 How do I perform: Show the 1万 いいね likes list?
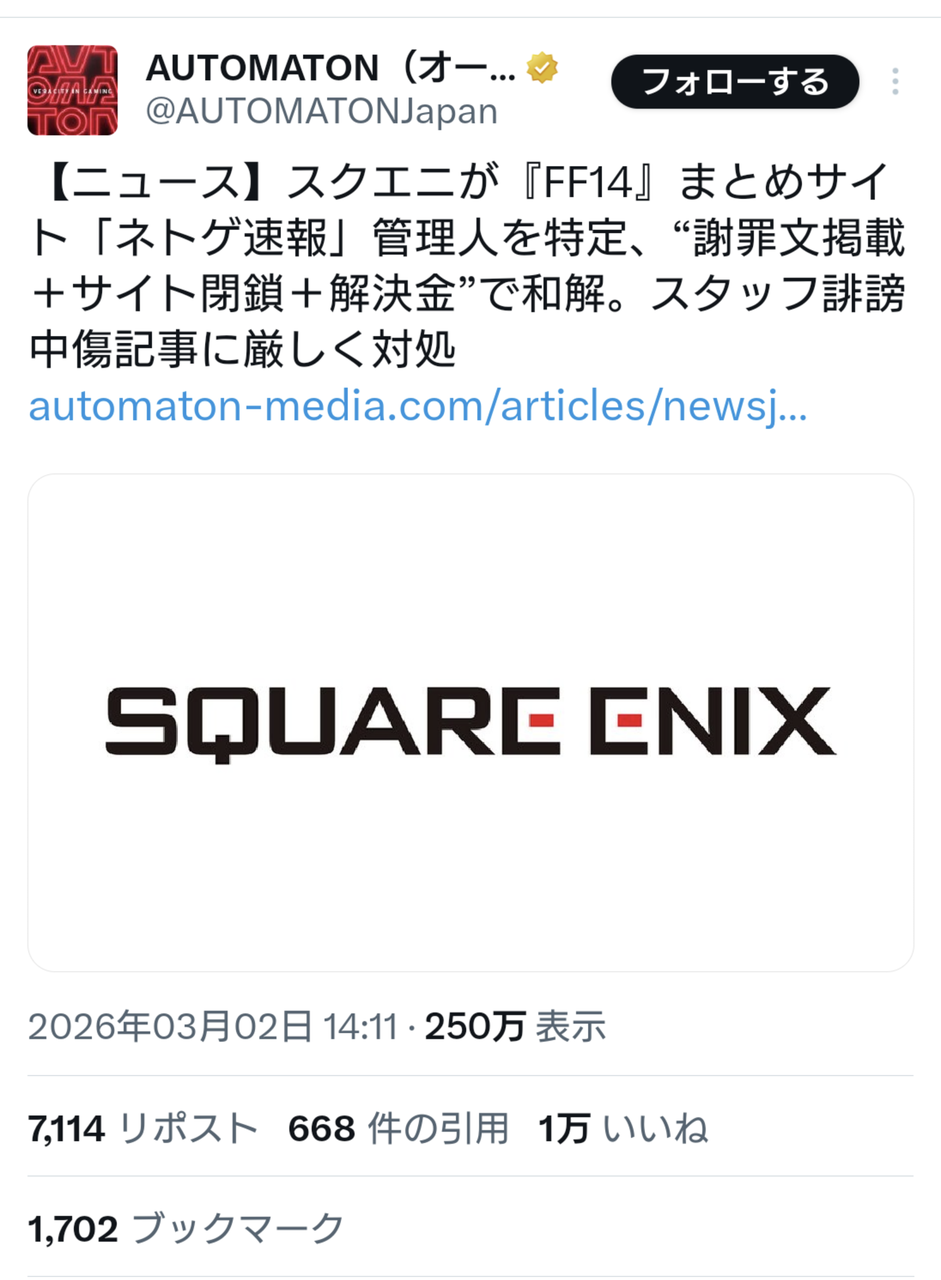tap(624, 1130)
